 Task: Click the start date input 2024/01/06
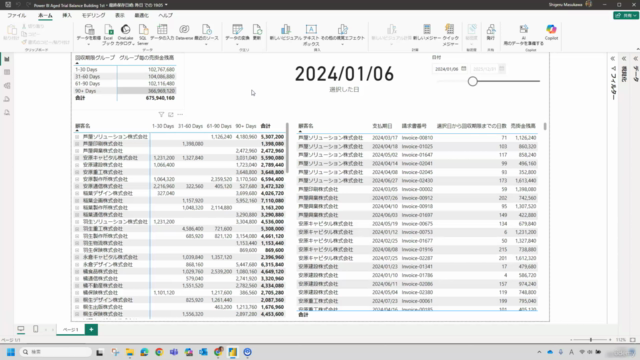tap(447, 69)
